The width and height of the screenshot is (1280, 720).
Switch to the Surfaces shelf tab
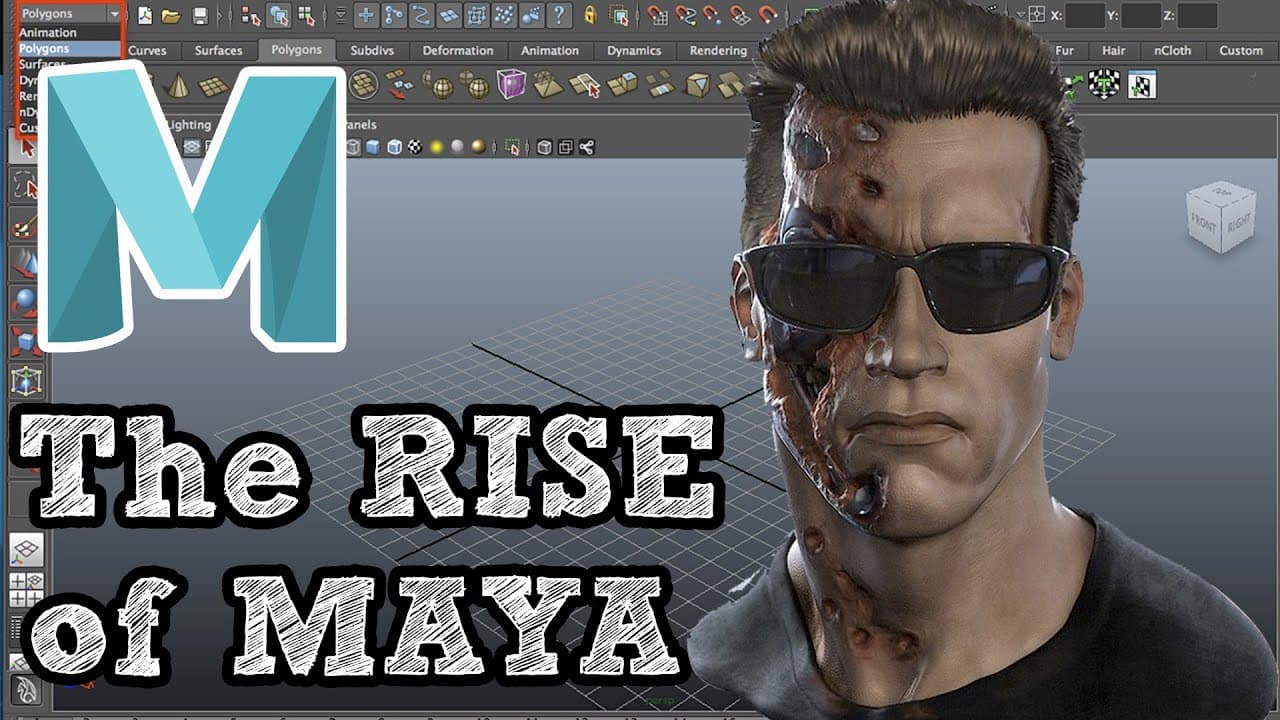(218, 50)
